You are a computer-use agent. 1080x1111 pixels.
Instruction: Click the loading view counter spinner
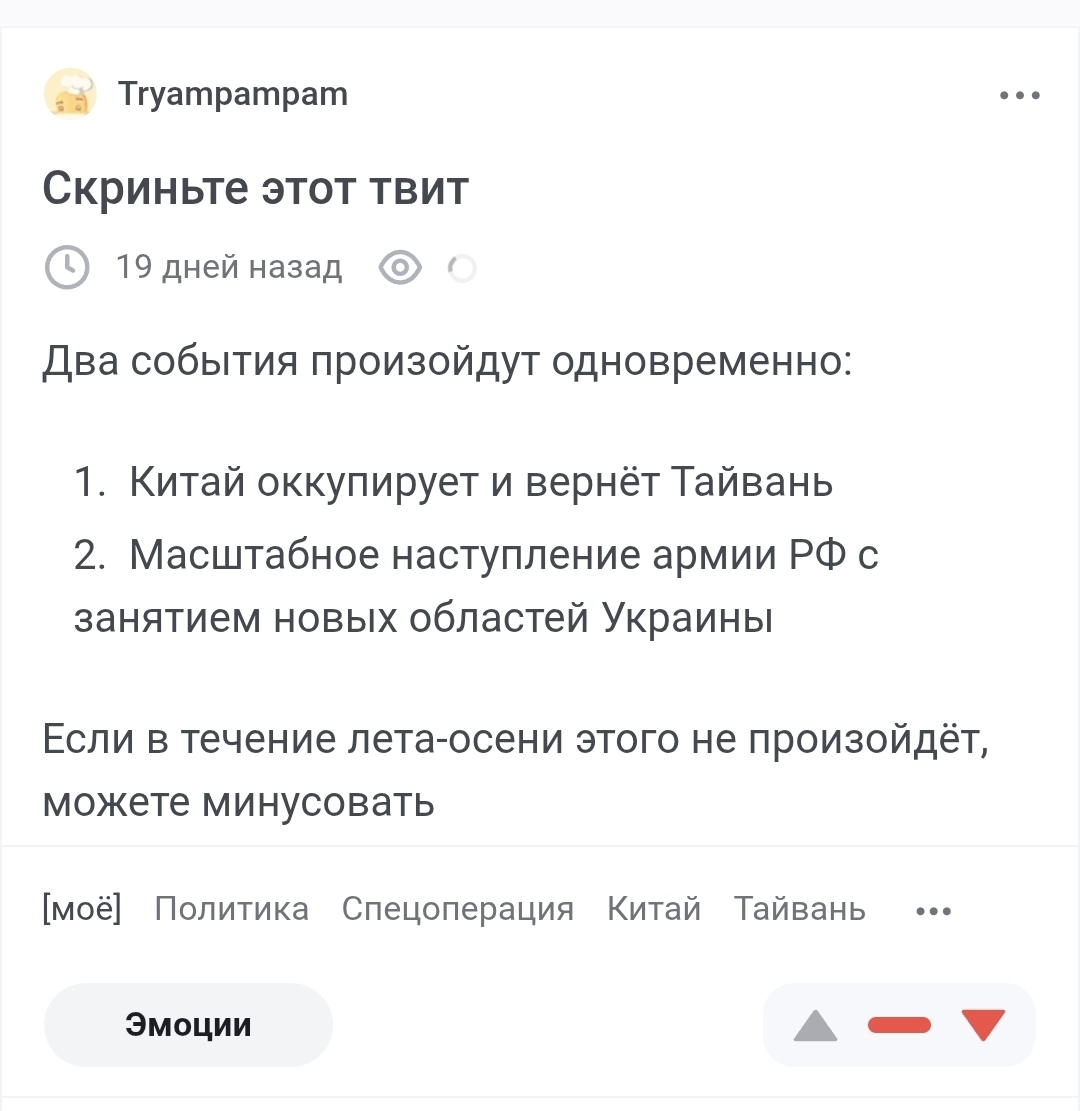point(462,269)
